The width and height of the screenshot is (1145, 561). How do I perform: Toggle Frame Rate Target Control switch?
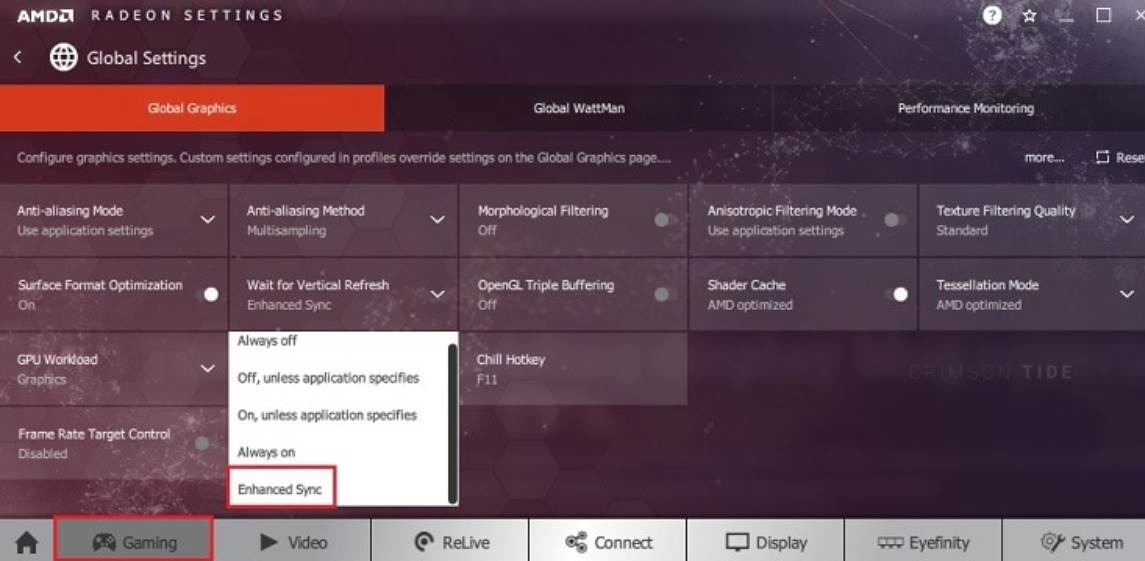(x=205, y=443)
